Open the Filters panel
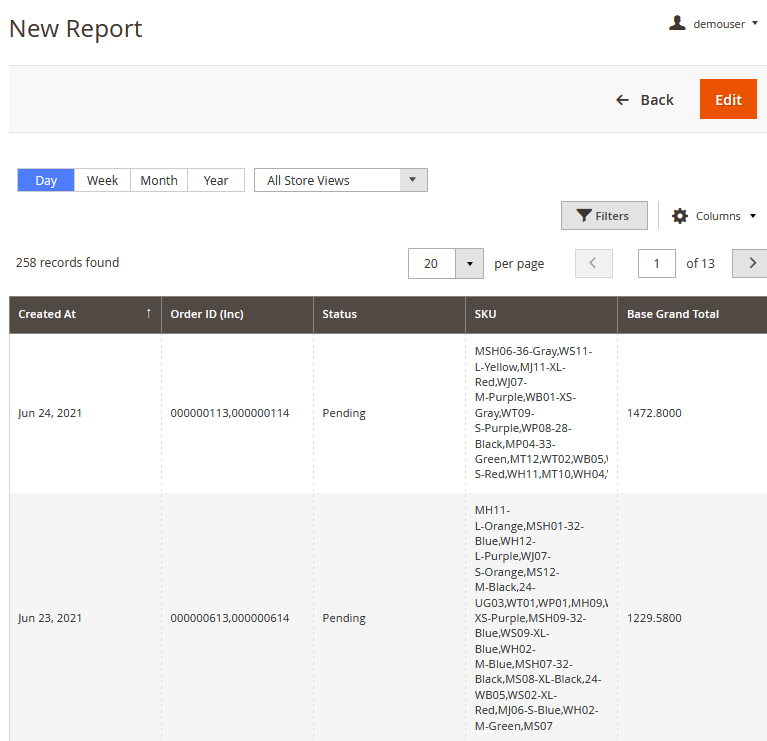Screen dimensions: 767x741 click(x=604, y=216)
